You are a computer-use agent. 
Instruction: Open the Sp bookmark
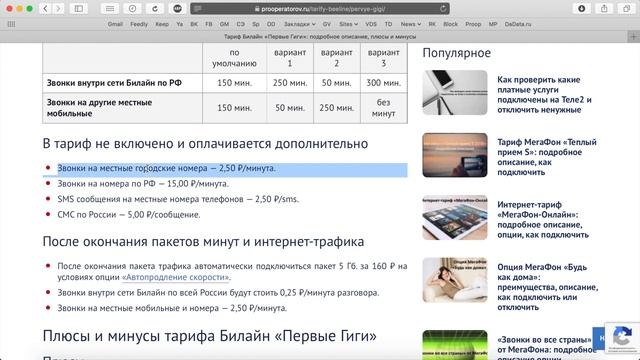[256, 24]
